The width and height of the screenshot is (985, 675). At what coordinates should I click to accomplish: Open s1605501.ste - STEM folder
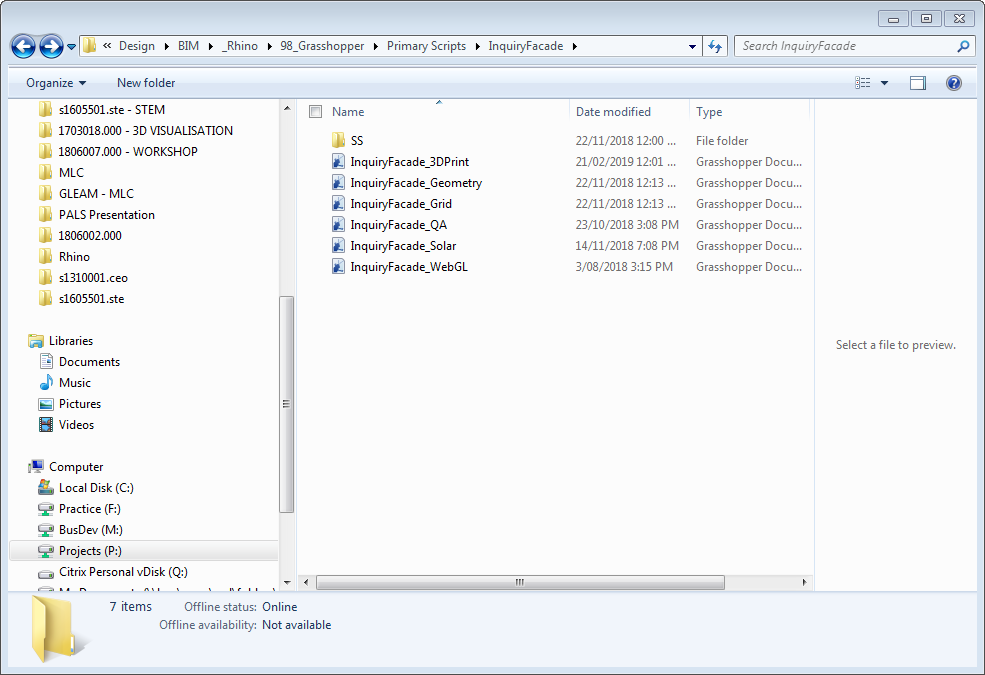(112, 110)
